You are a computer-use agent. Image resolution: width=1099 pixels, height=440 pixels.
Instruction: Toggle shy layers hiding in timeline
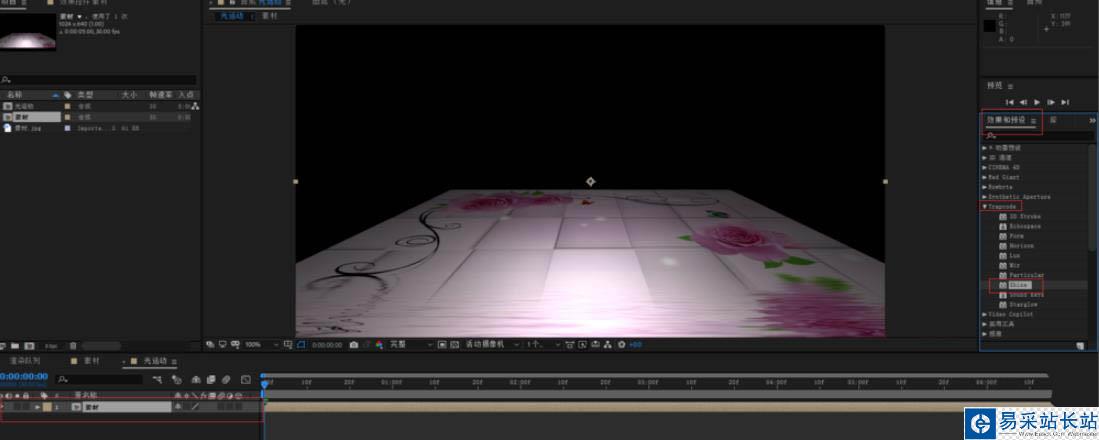pos(196,380)
